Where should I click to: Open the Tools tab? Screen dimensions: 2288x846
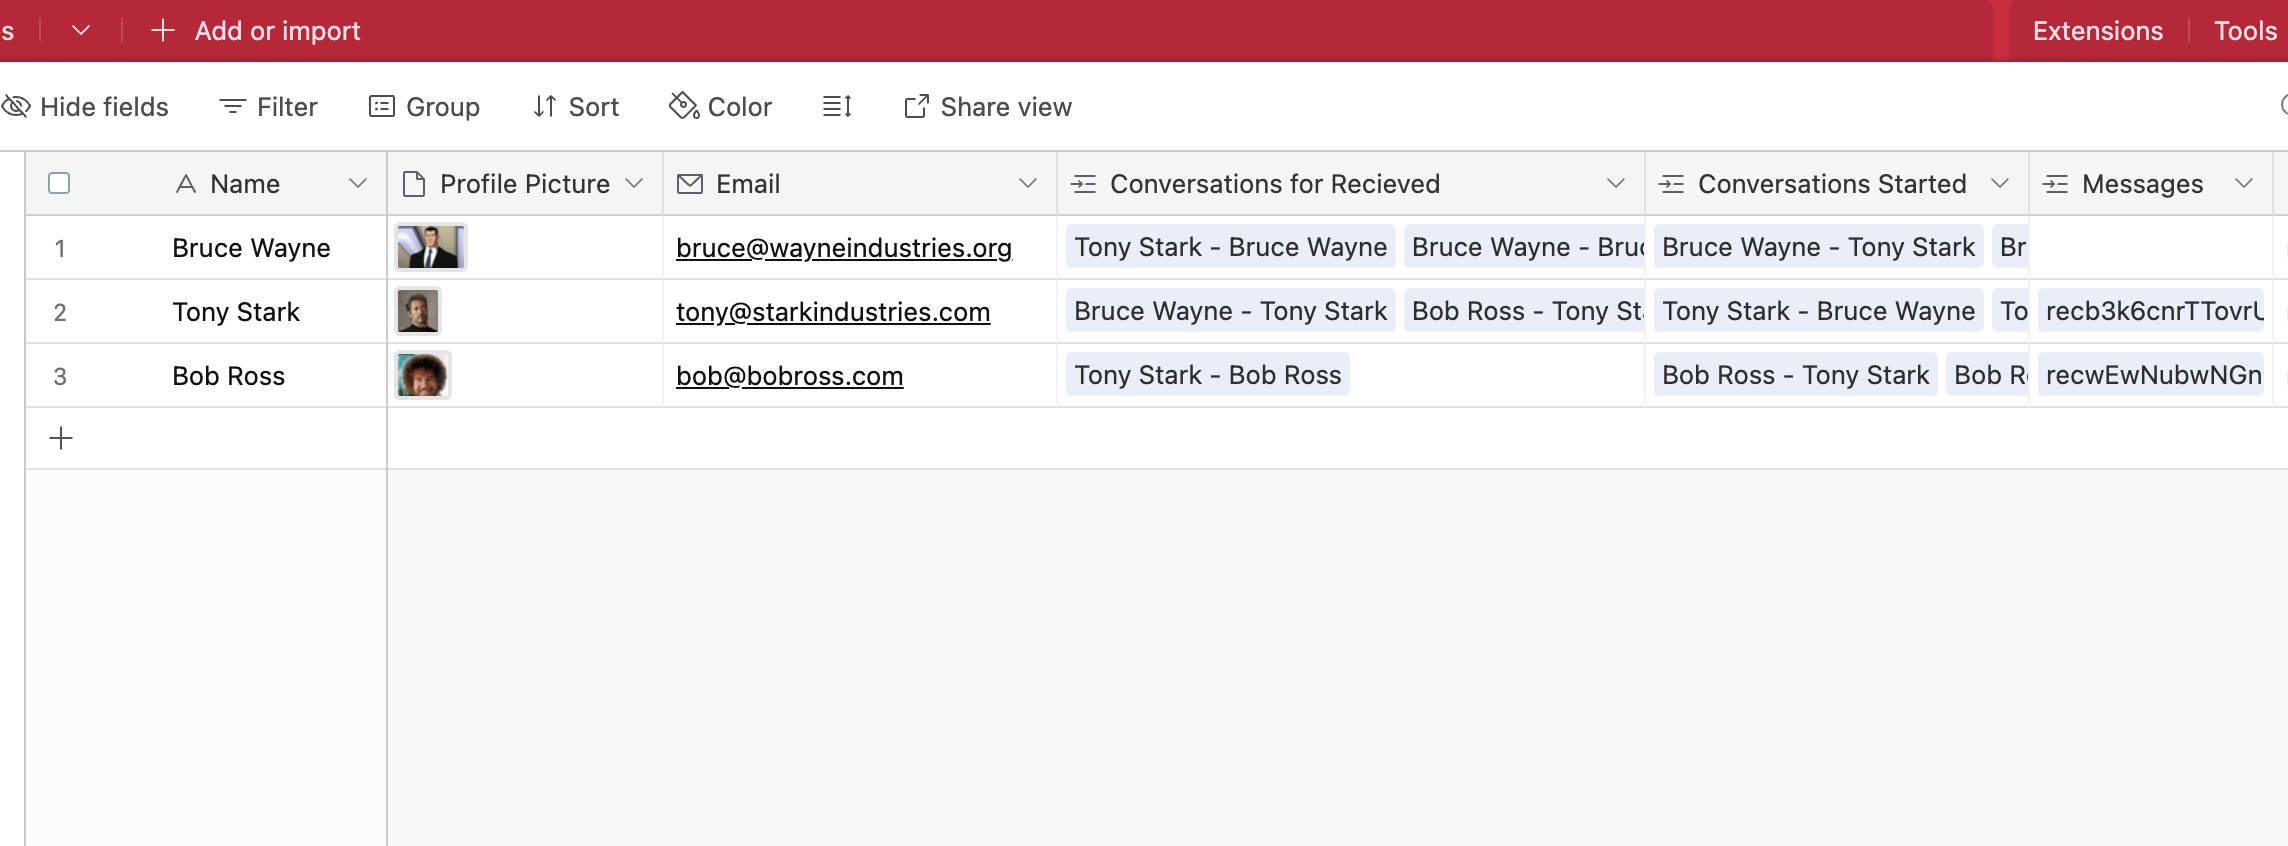tap(2245, 31)
